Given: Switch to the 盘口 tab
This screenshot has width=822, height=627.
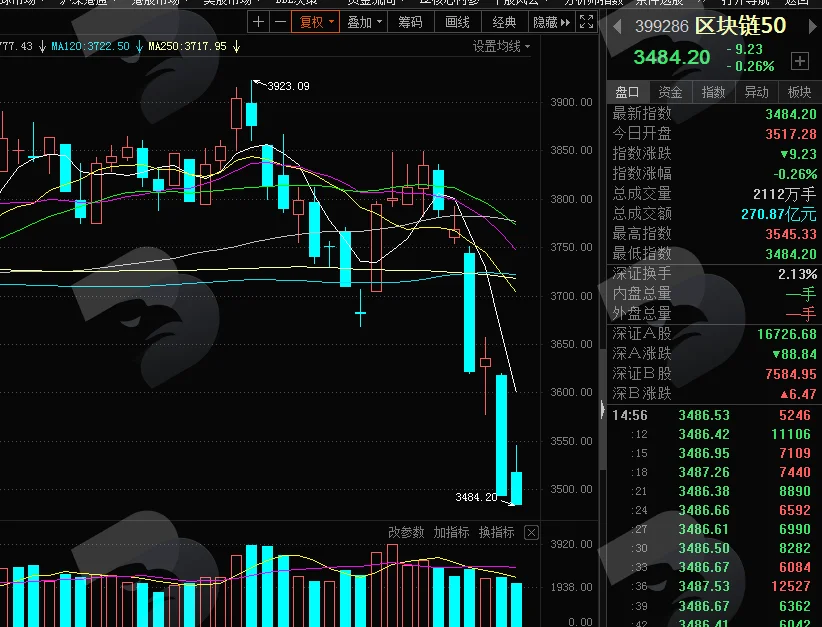Looking at the screenshot, I should [x=628, y=92].
